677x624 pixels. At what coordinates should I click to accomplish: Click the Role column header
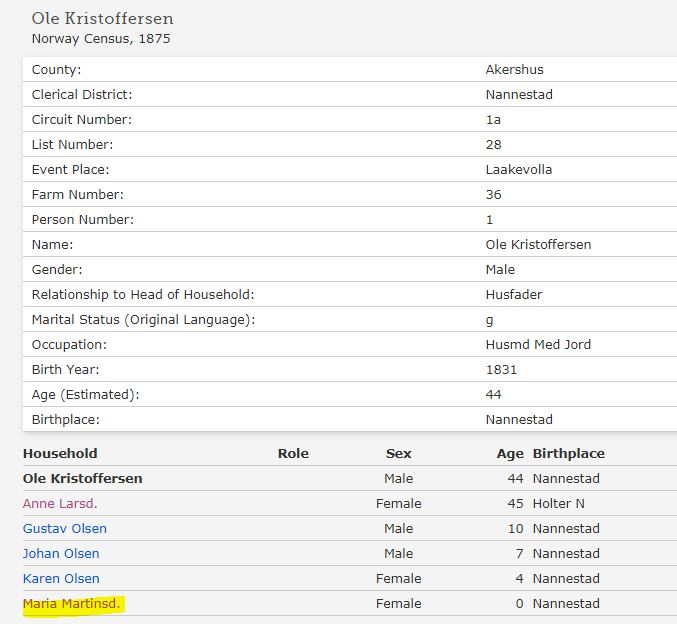[x=293, y=453]
